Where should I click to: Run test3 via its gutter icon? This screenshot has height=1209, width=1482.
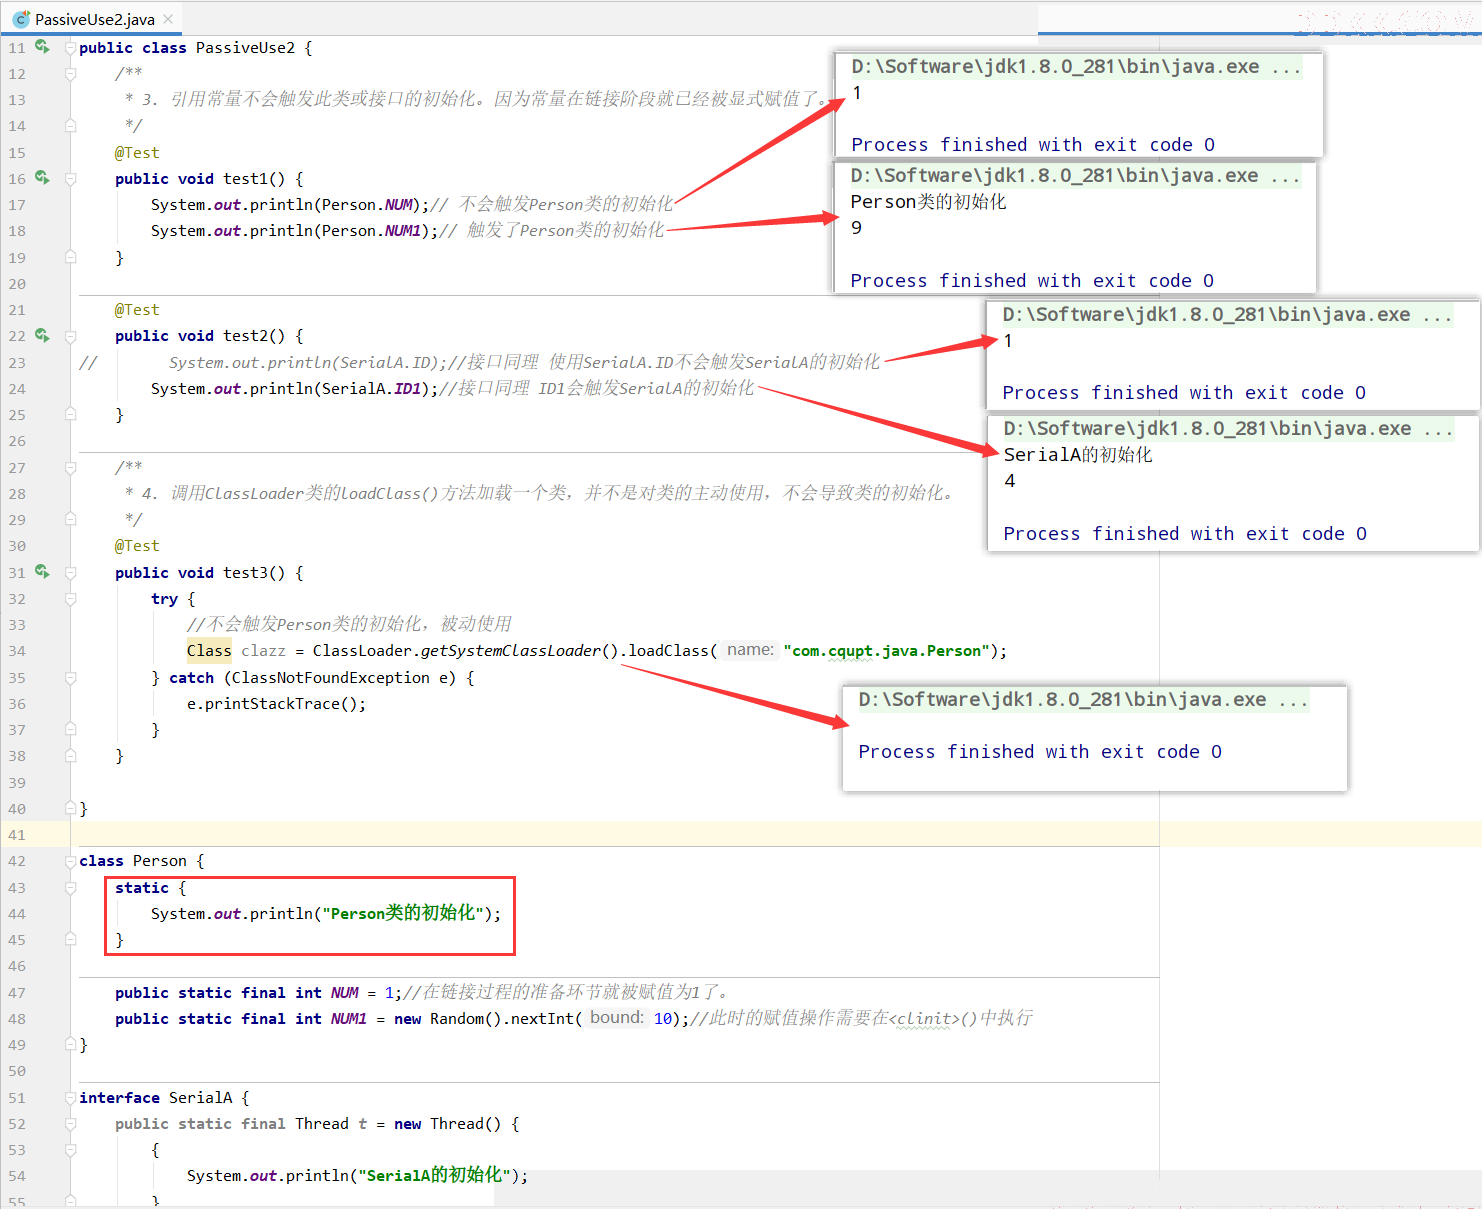(x=42, y=572)
